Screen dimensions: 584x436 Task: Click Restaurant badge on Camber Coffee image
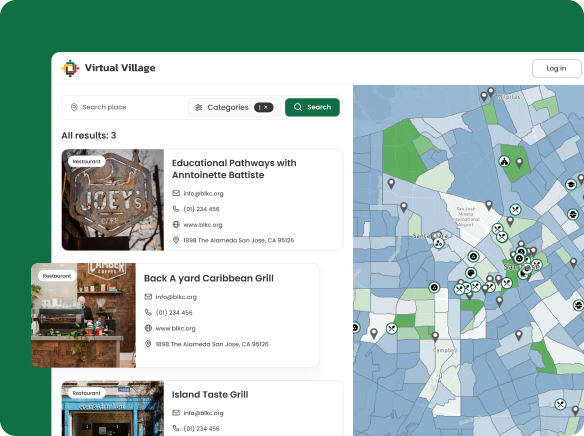(57, 276)
